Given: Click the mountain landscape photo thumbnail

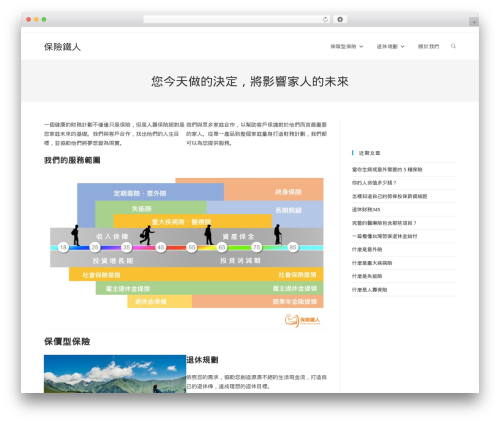Looking at the screenshot, I should point(115,374).
